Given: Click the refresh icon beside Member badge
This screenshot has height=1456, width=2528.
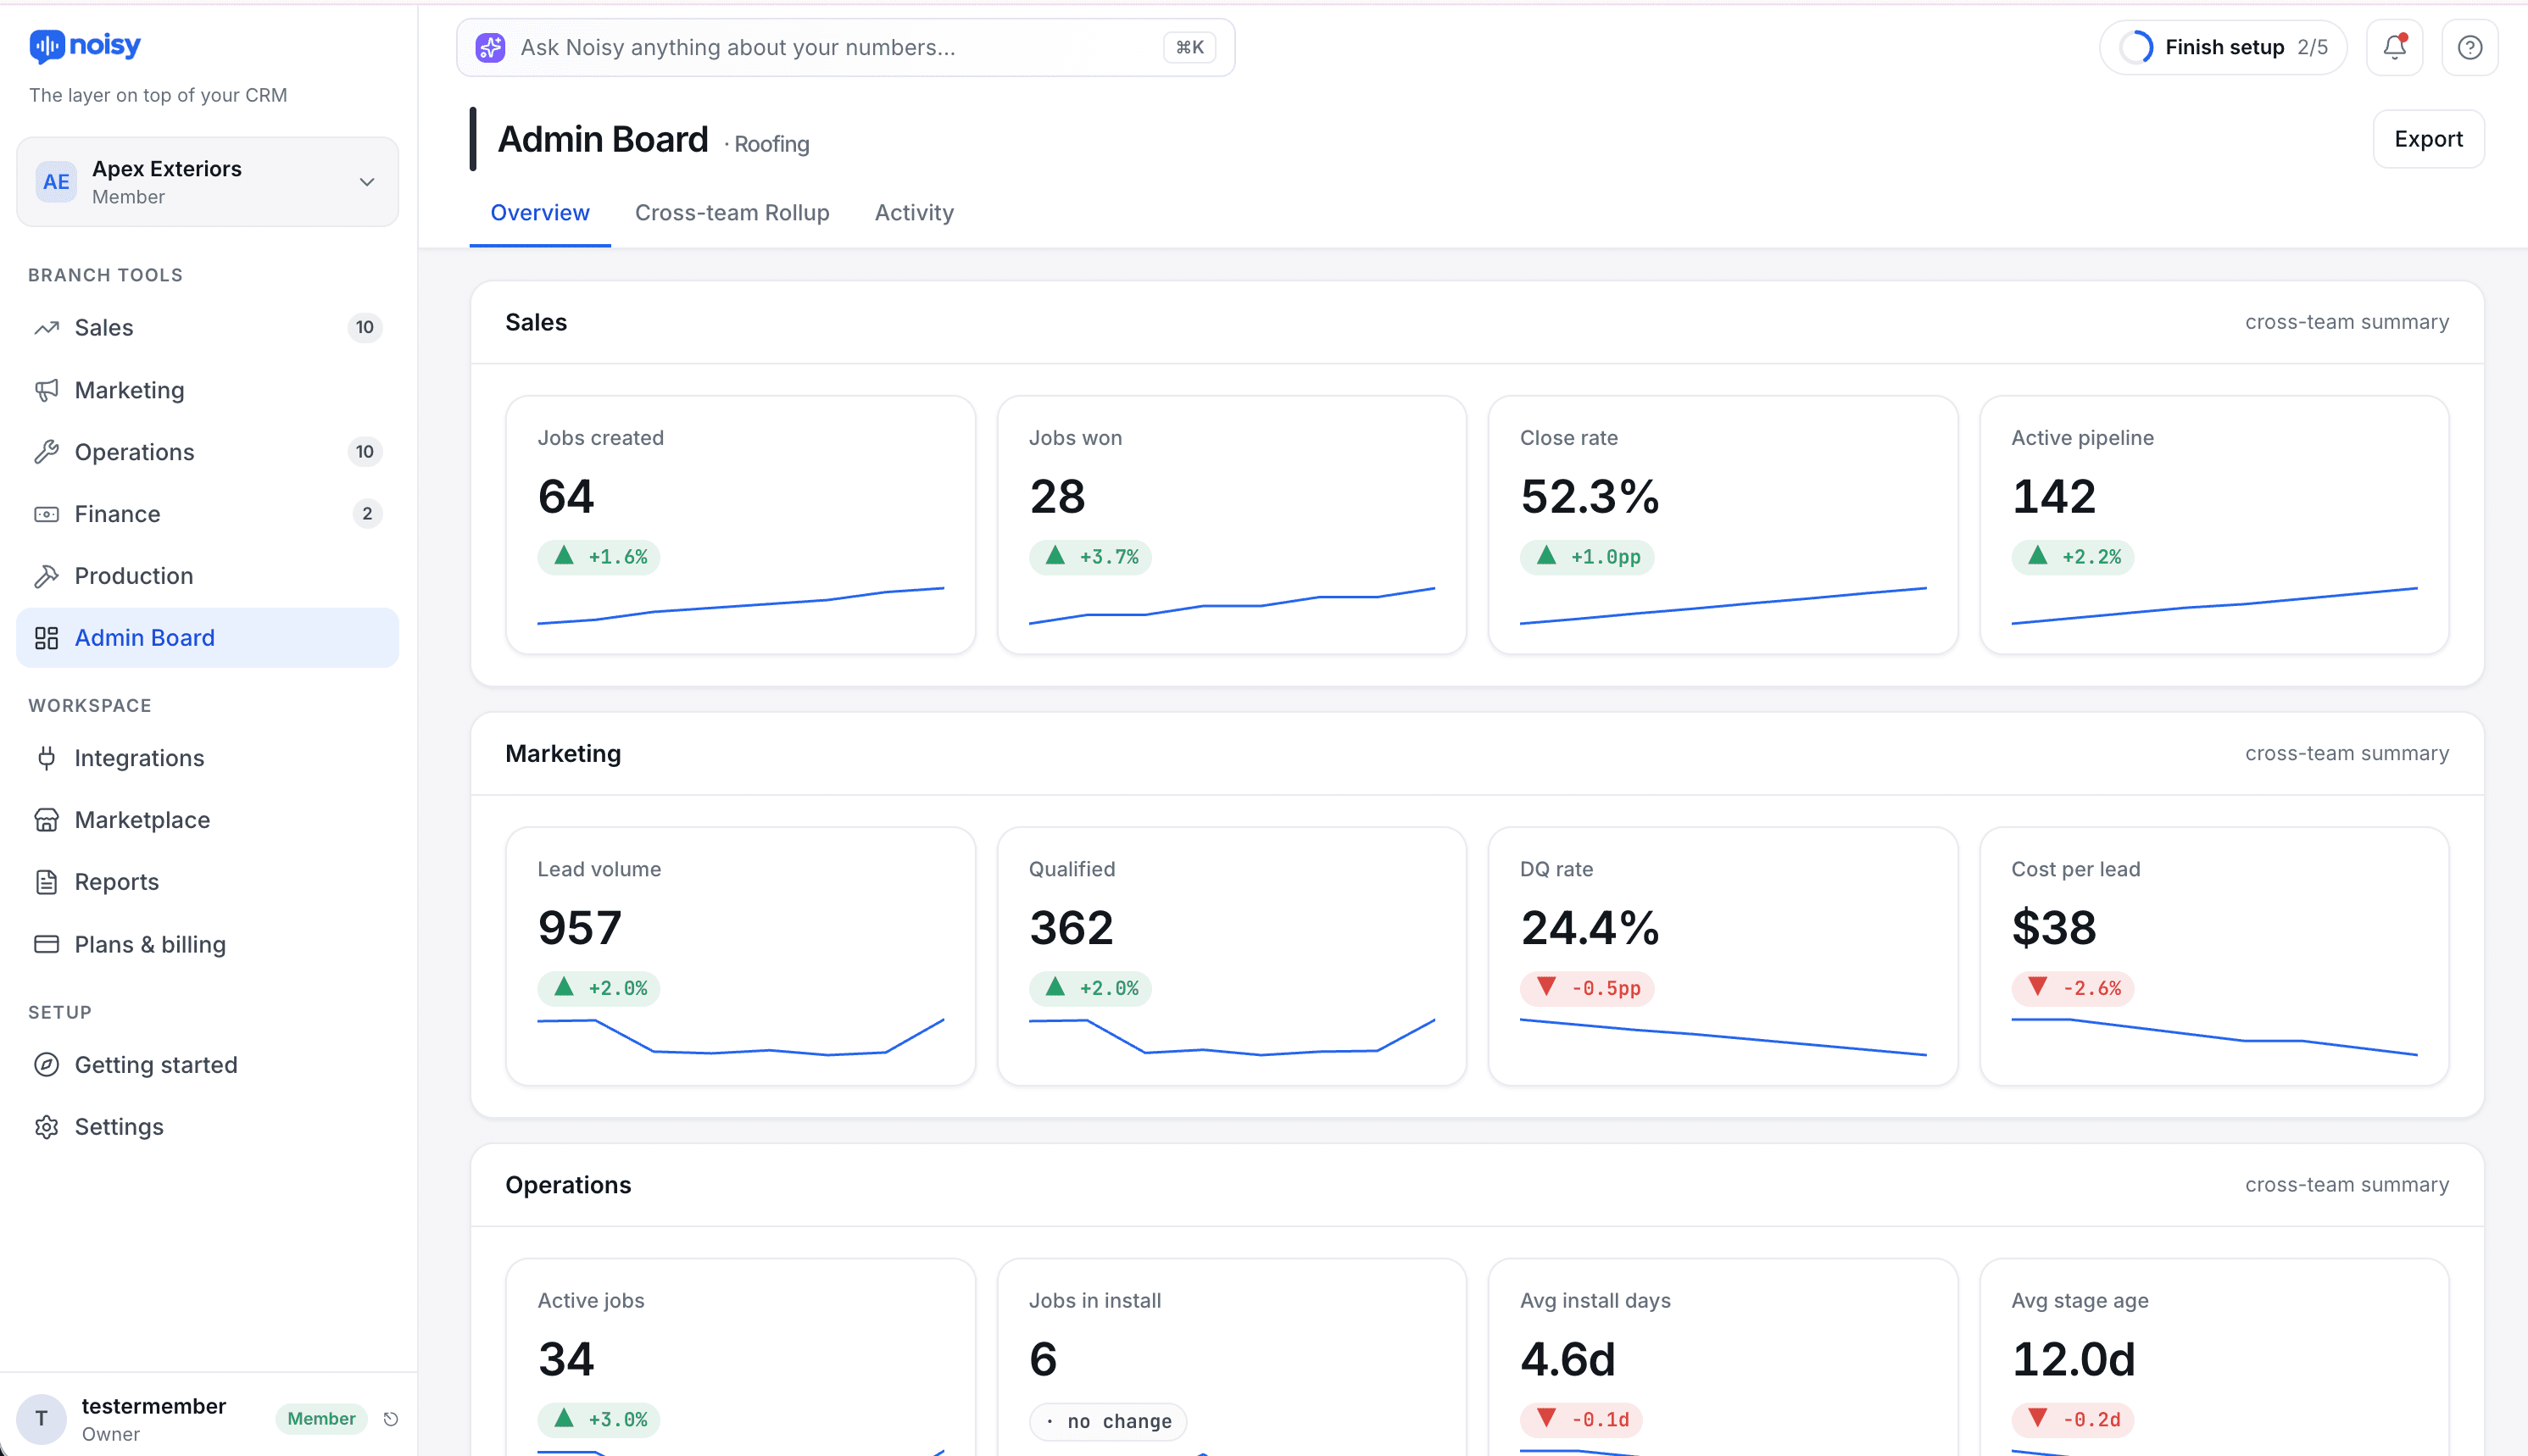Looking at the screenshot, I should click(391, 1419).
